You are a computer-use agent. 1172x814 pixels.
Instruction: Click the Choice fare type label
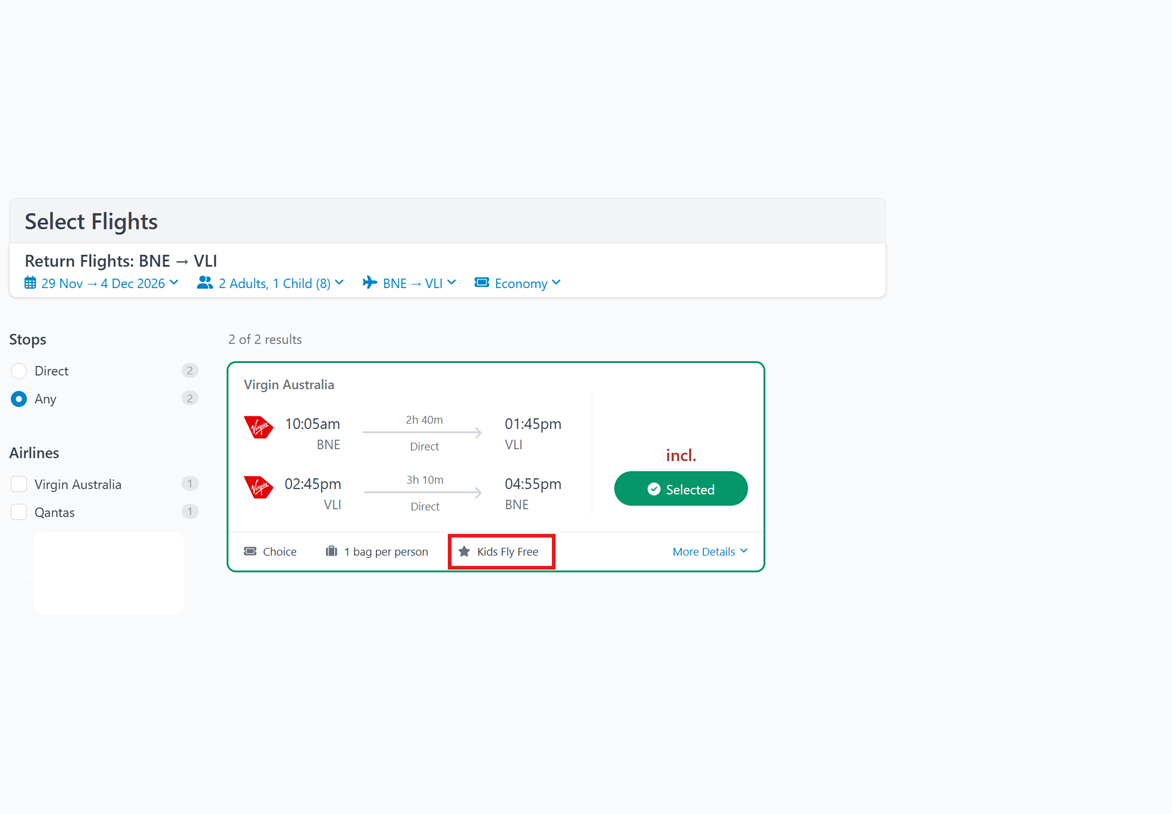click(x=279, y=551)
